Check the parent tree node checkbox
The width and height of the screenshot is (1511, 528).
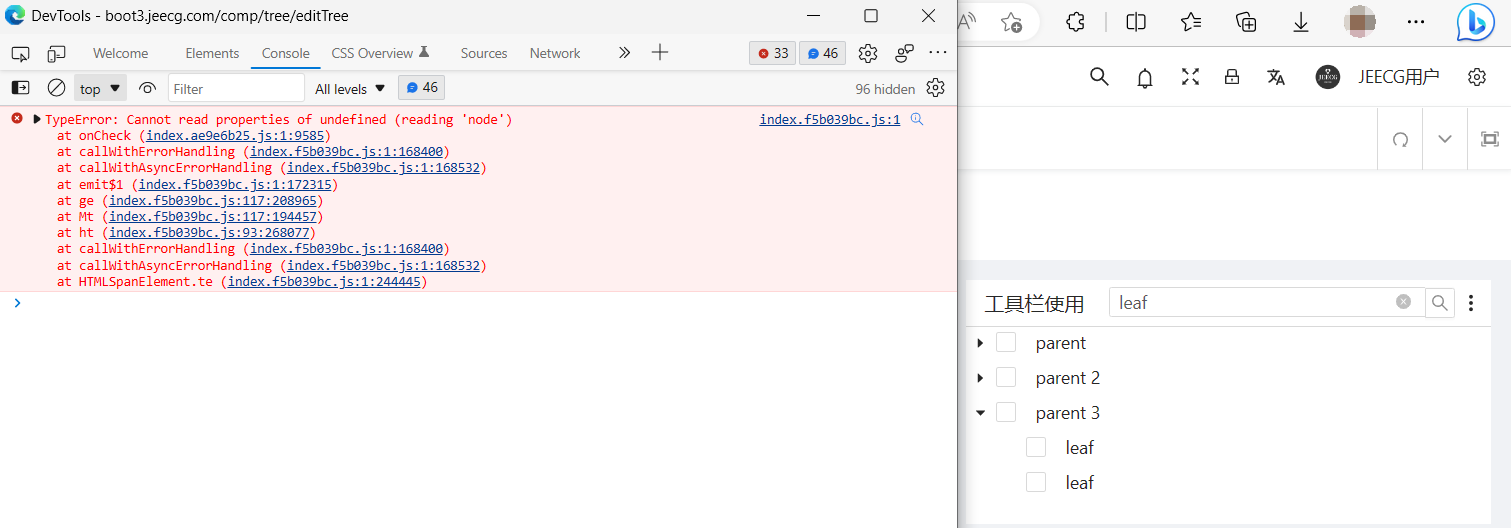1006,343
